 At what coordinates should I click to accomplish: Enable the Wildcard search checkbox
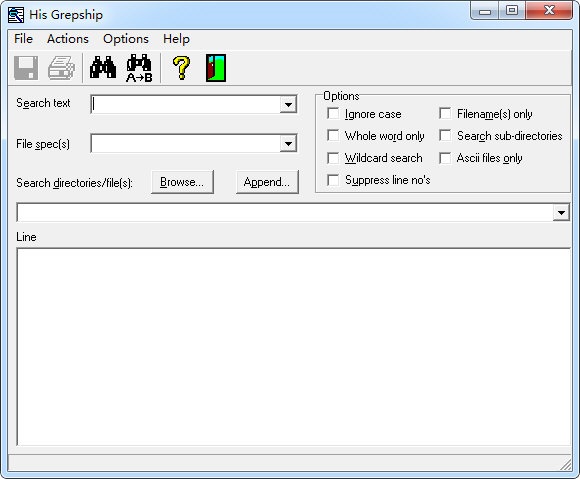[333, 158]
